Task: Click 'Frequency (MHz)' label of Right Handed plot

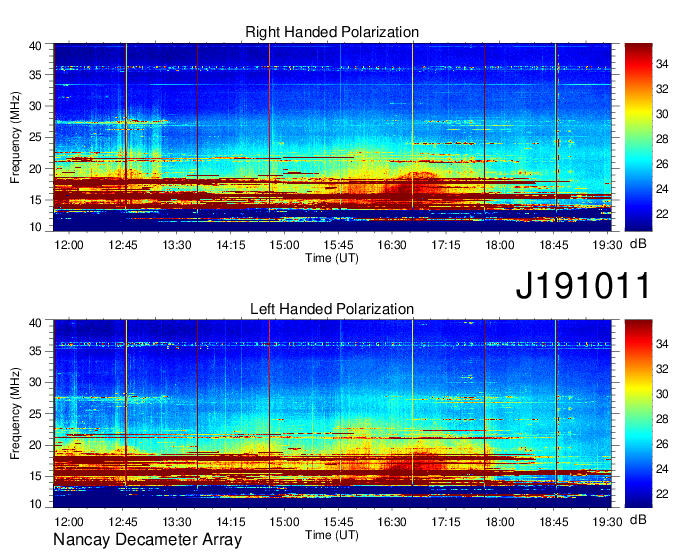Action: click(x=15, y=137)
